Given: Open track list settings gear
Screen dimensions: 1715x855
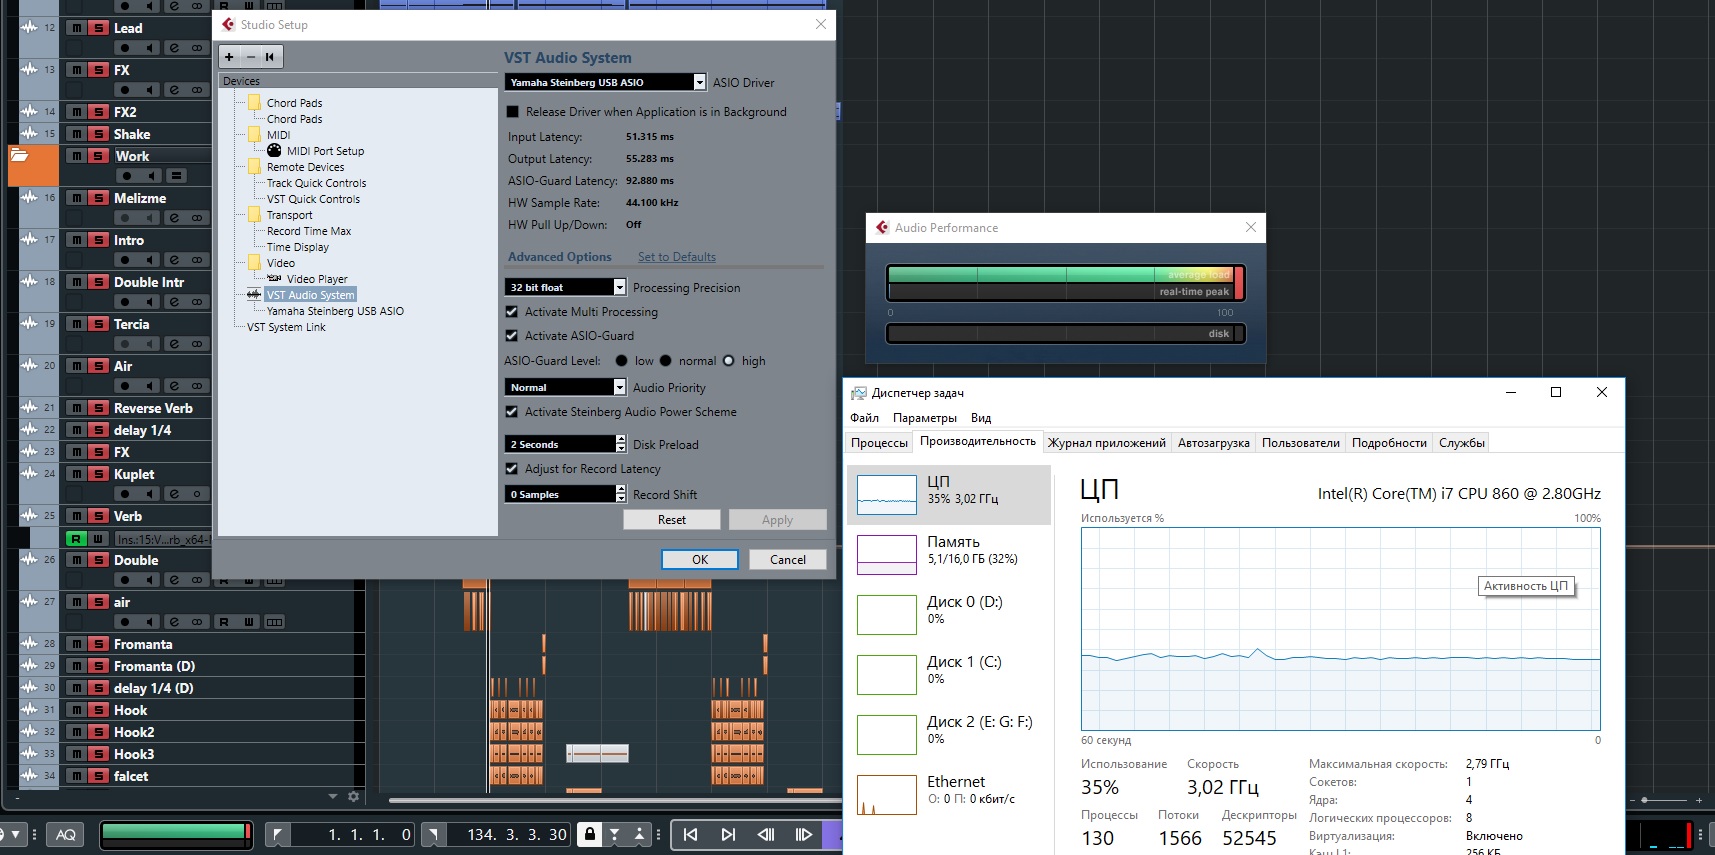Looking at the screenshot, I should point(353,797).
